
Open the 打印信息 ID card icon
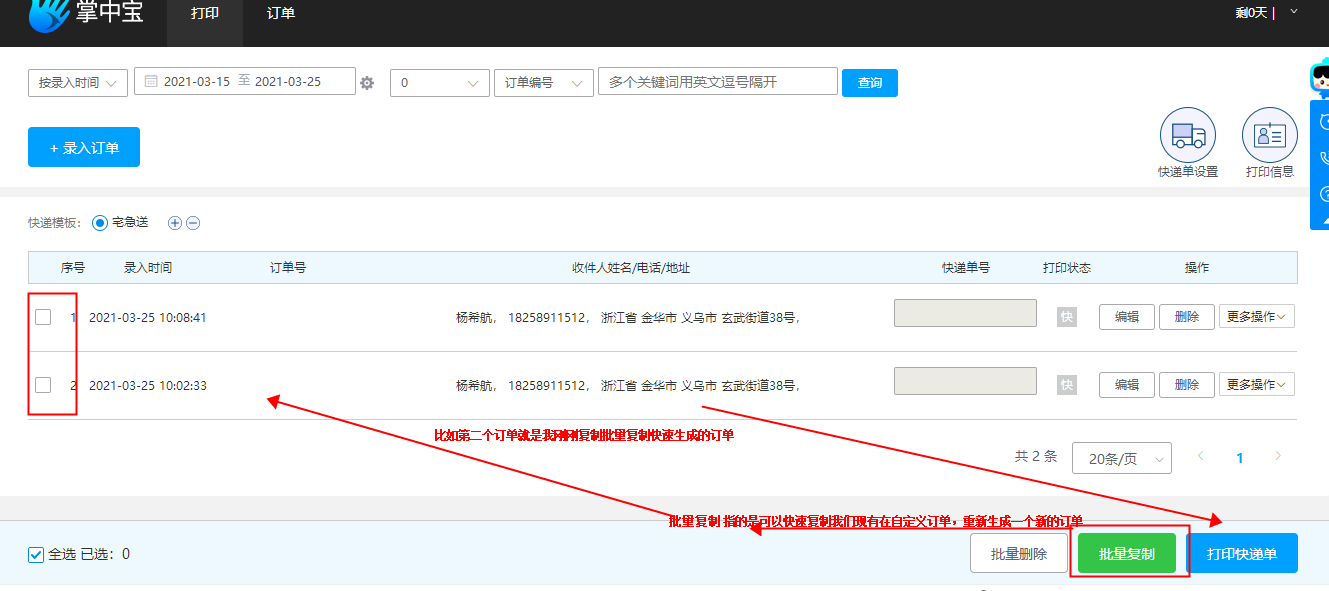click(x=1270, y=135)
